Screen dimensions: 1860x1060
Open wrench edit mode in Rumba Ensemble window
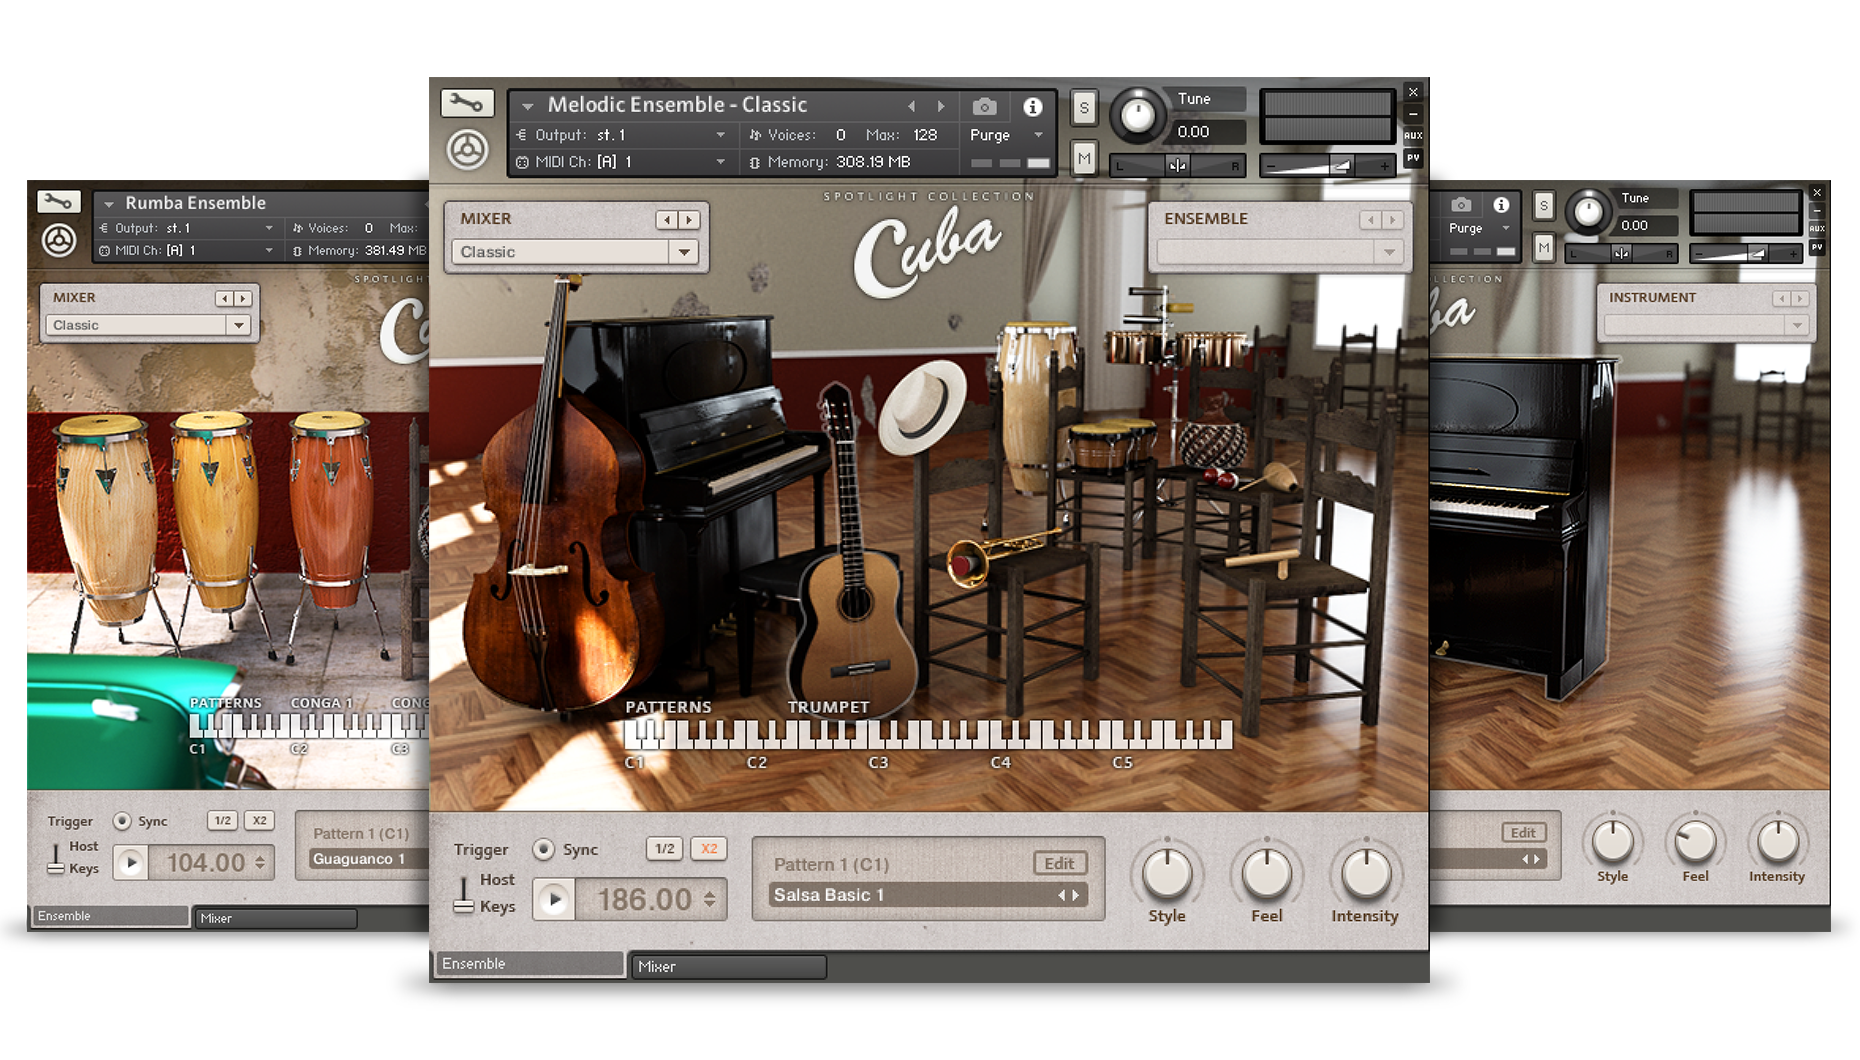tap(59, 201)
